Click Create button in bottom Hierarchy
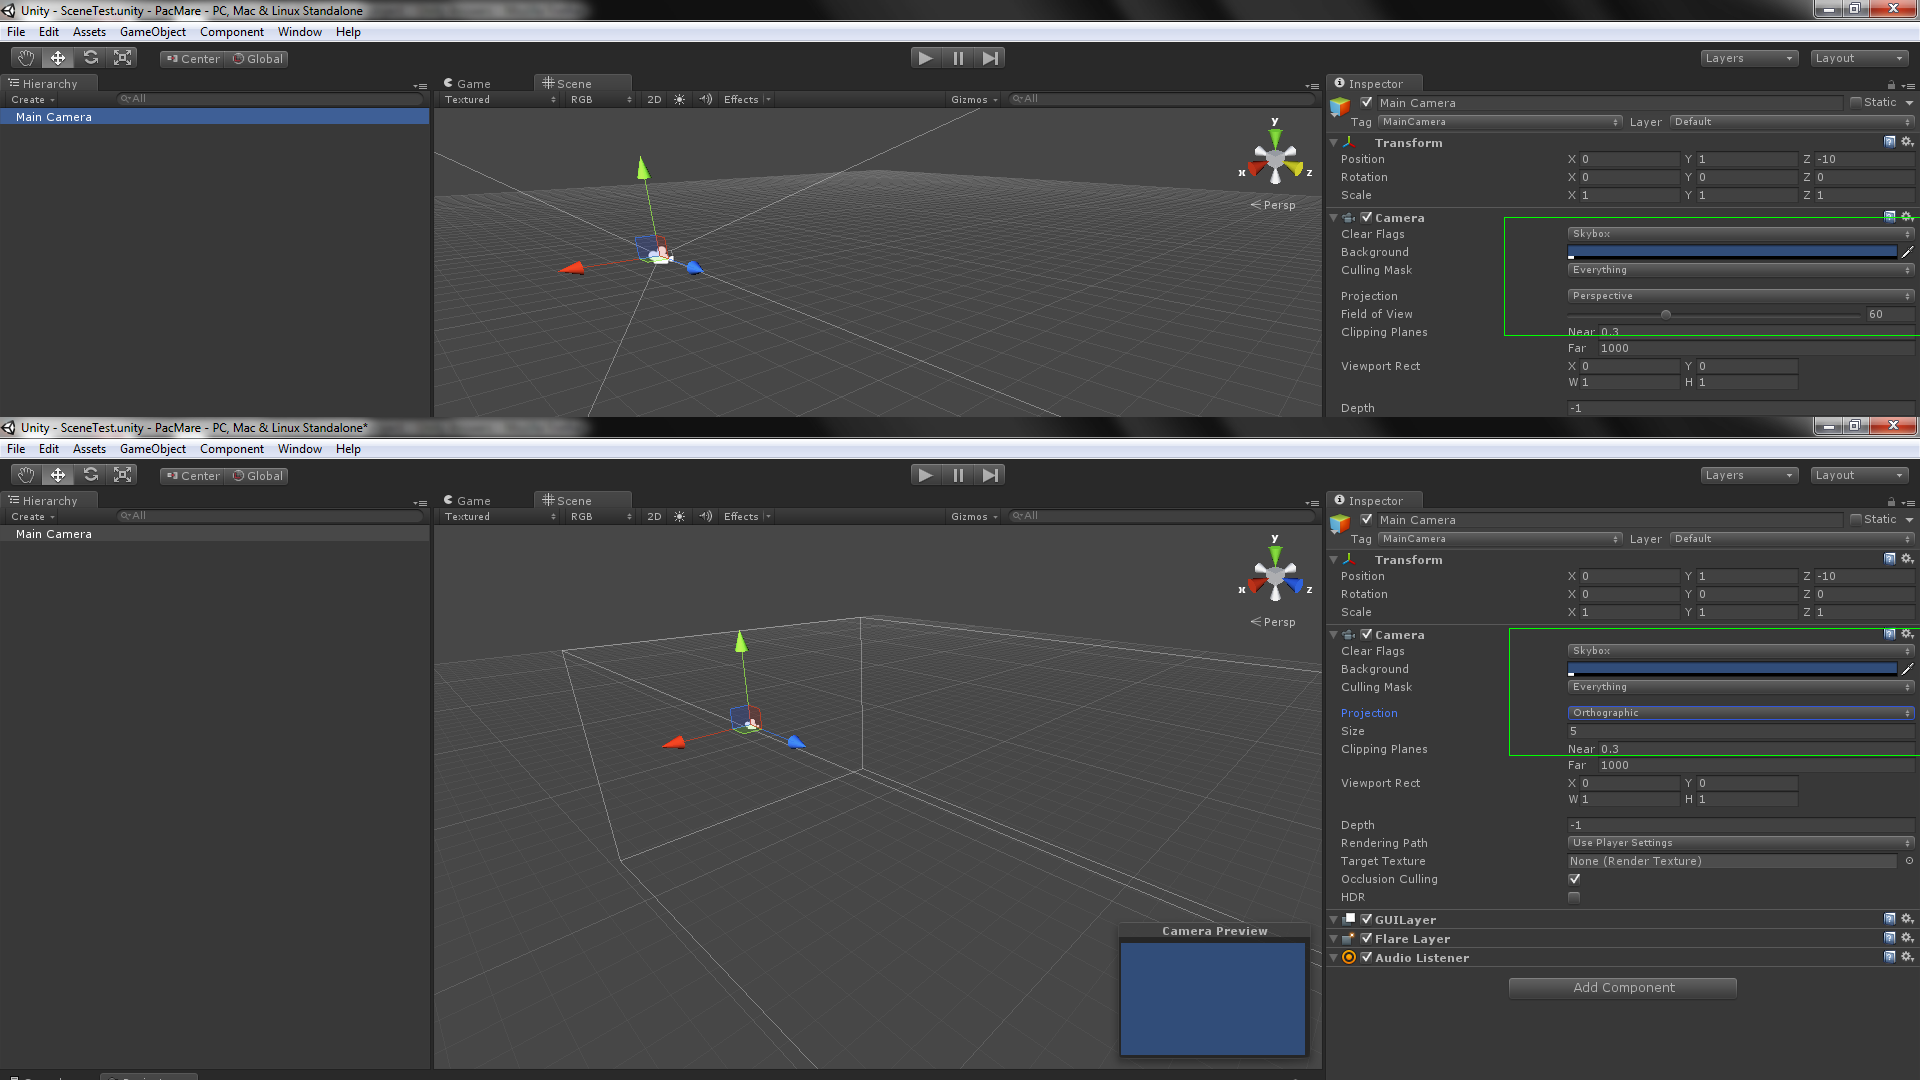 [33, 517]
